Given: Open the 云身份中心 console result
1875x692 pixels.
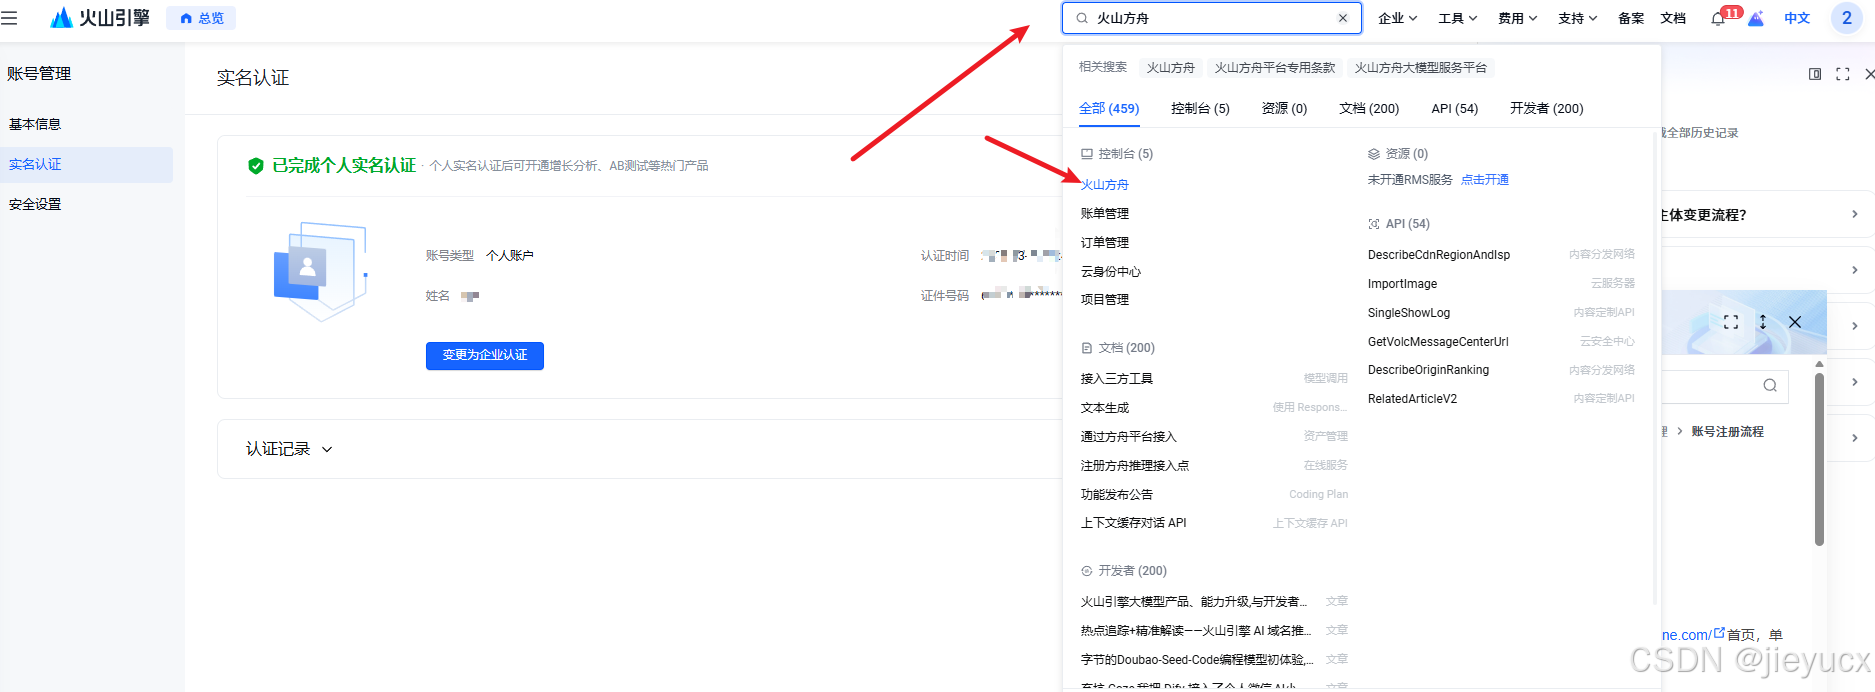Looking at the screenshot, I should pos(1111,272).
